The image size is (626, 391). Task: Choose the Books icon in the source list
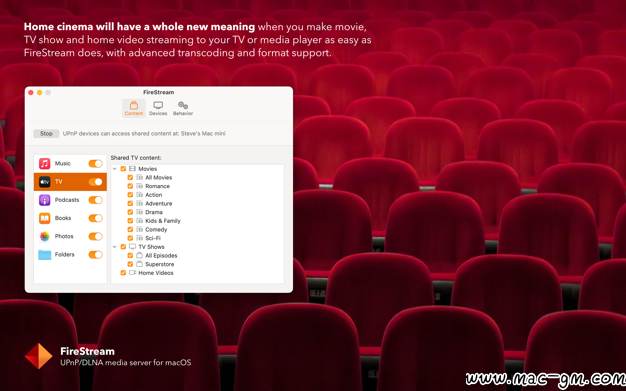44,218
